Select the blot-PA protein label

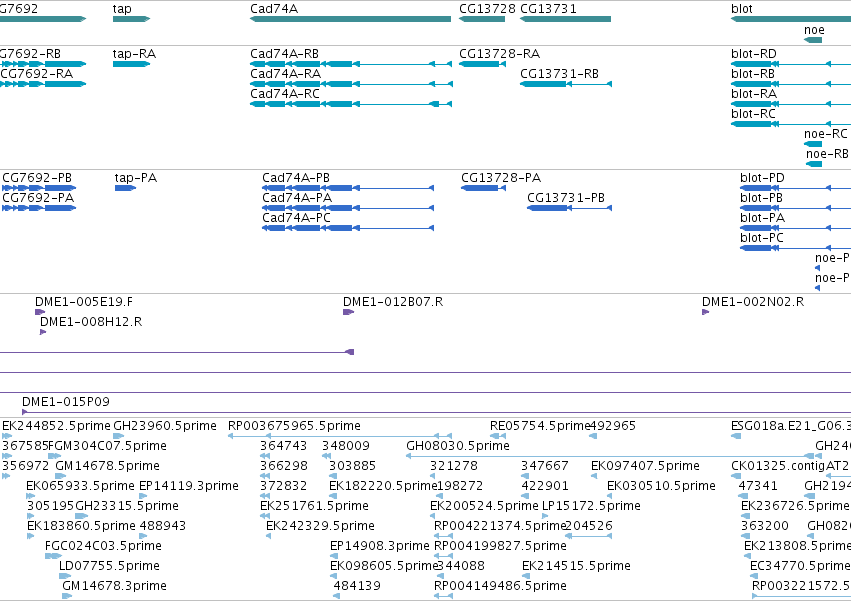click(x=763, y=217)
